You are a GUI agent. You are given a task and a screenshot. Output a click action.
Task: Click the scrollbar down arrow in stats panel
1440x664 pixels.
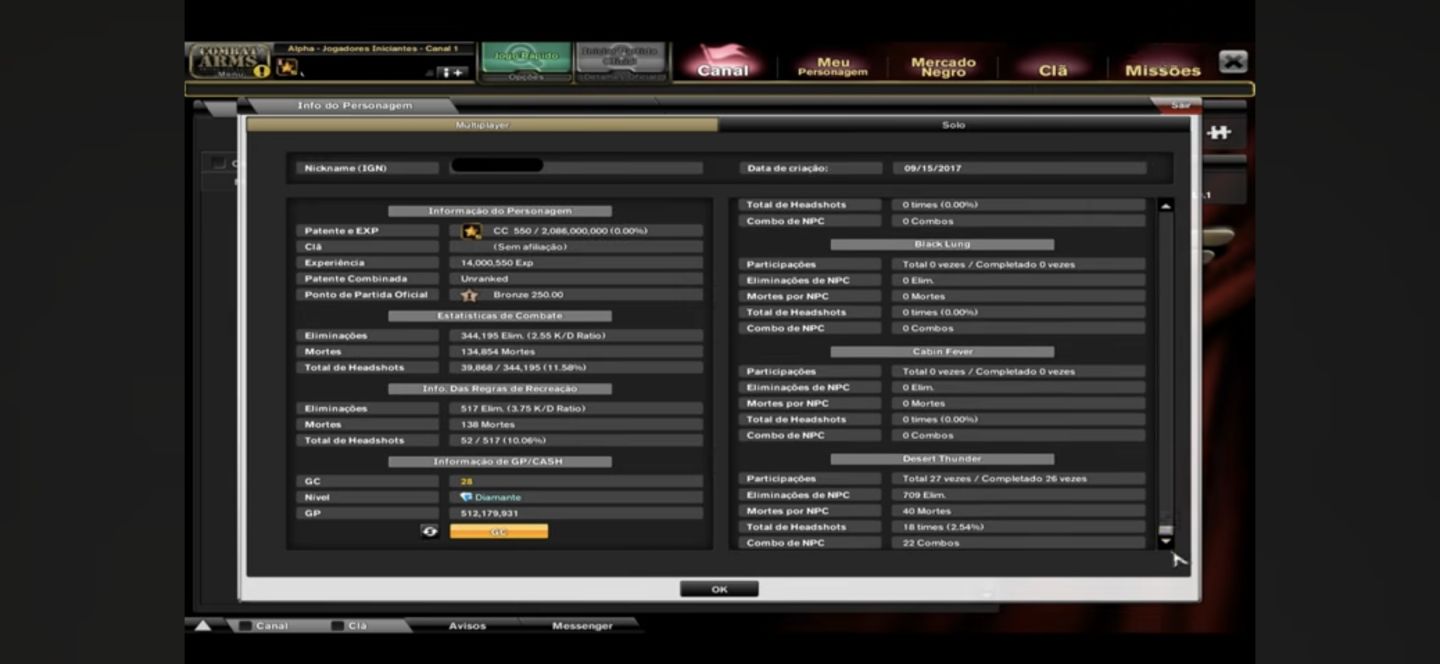1165,542
